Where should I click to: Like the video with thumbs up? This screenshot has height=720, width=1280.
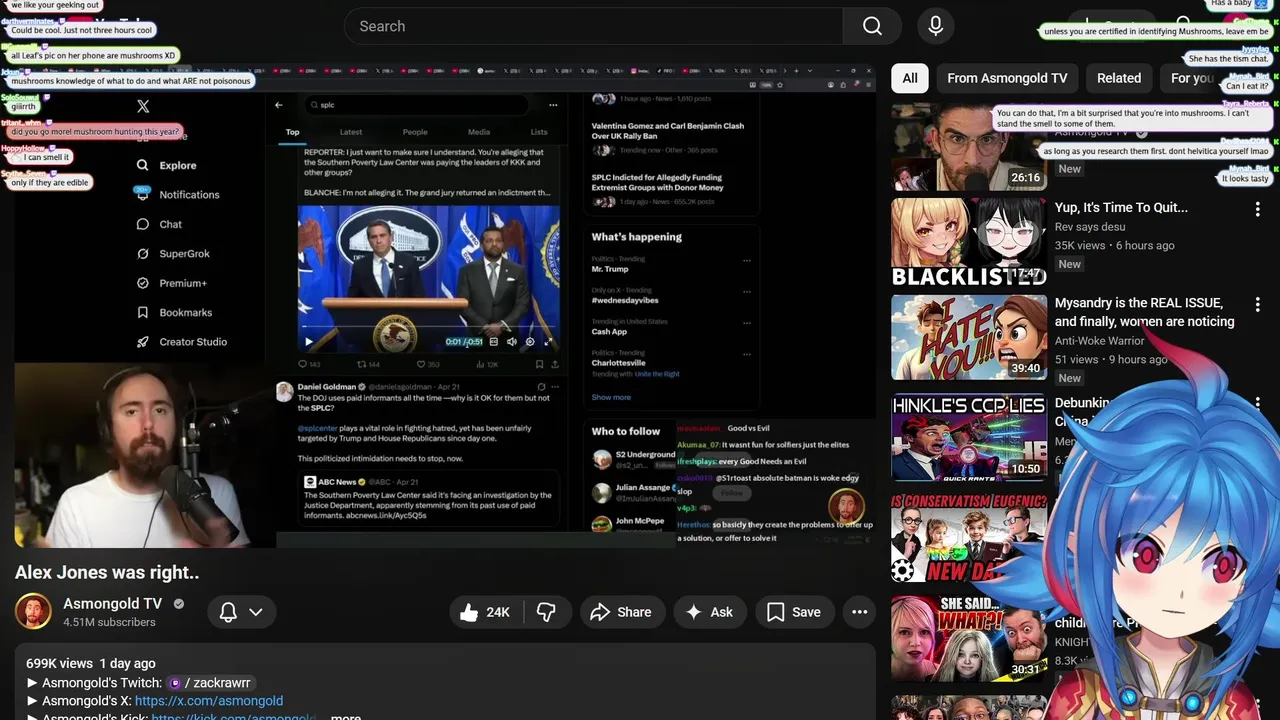486,612
